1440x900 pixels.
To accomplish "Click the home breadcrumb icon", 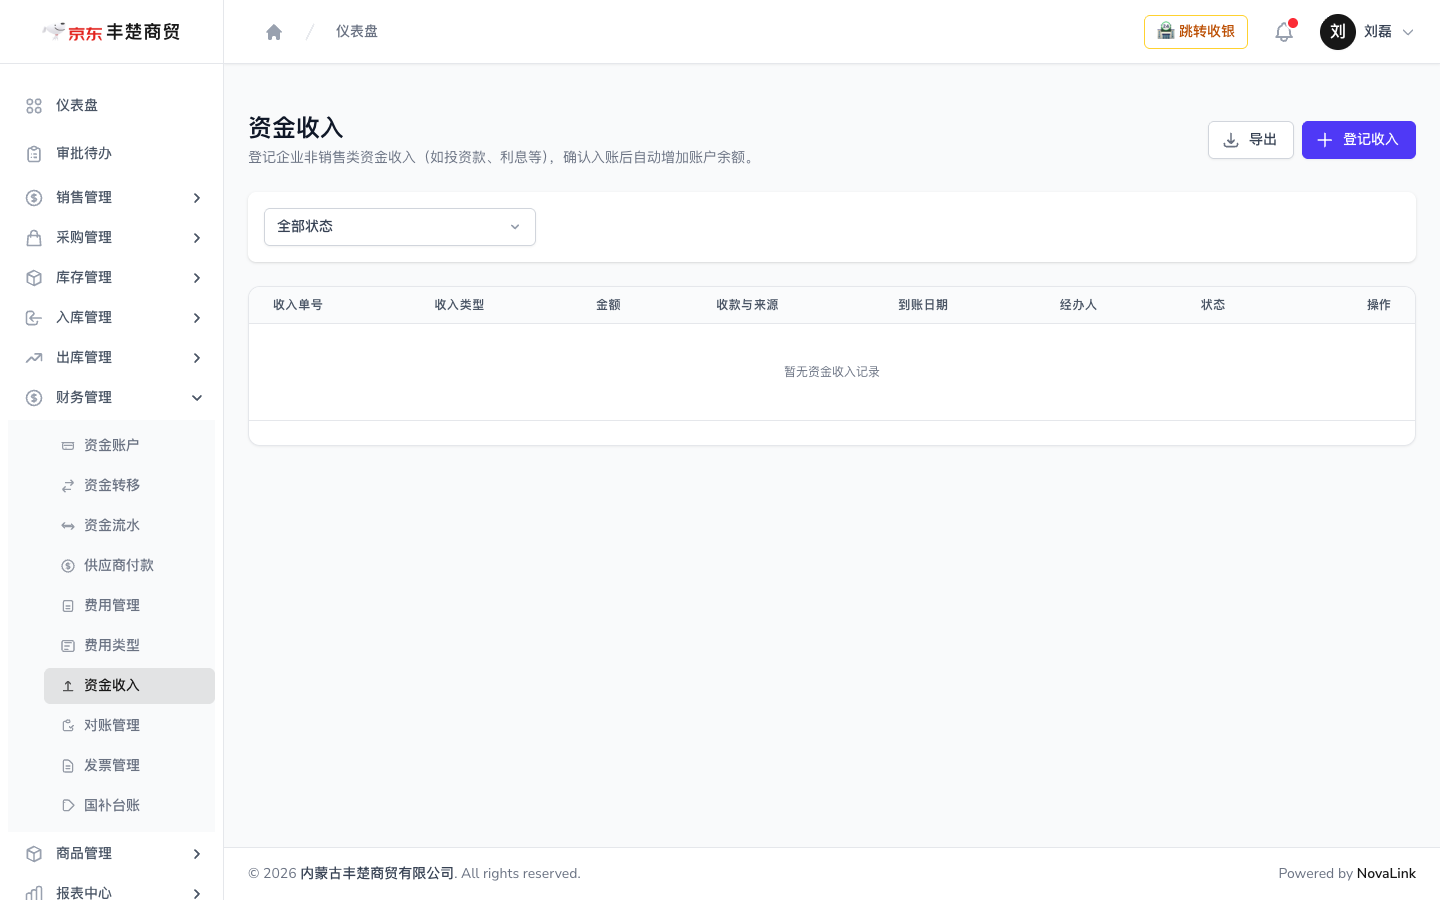I will pyautogui.click(x=274, y=32).
